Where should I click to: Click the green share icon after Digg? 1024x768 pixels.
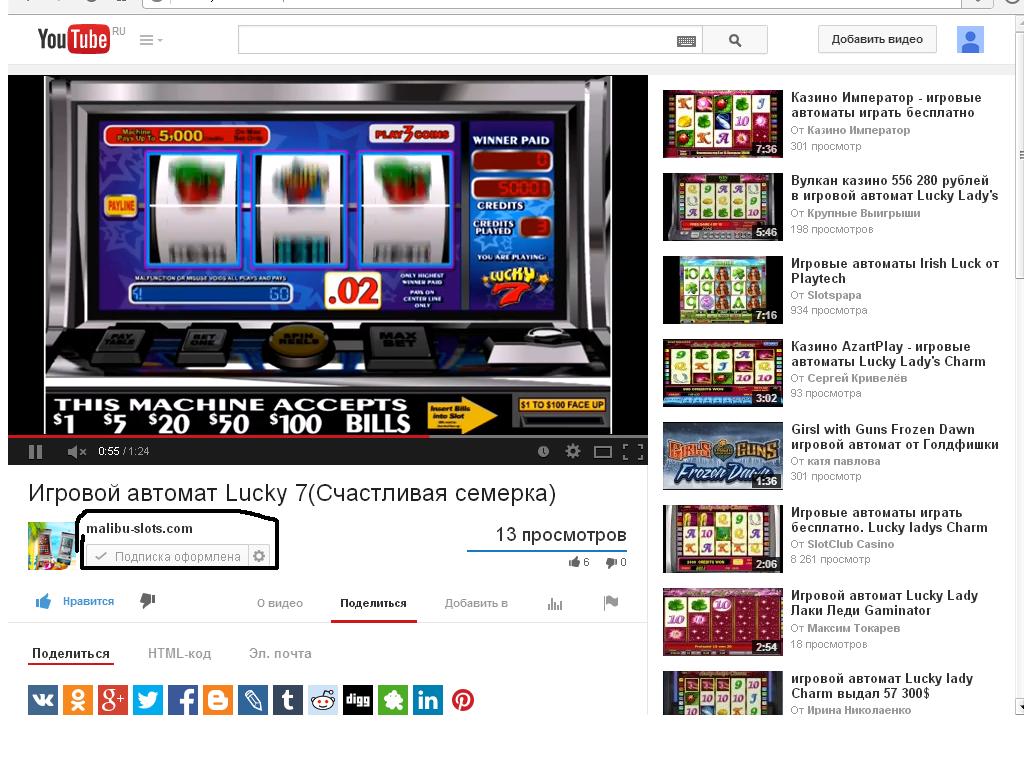393,700
